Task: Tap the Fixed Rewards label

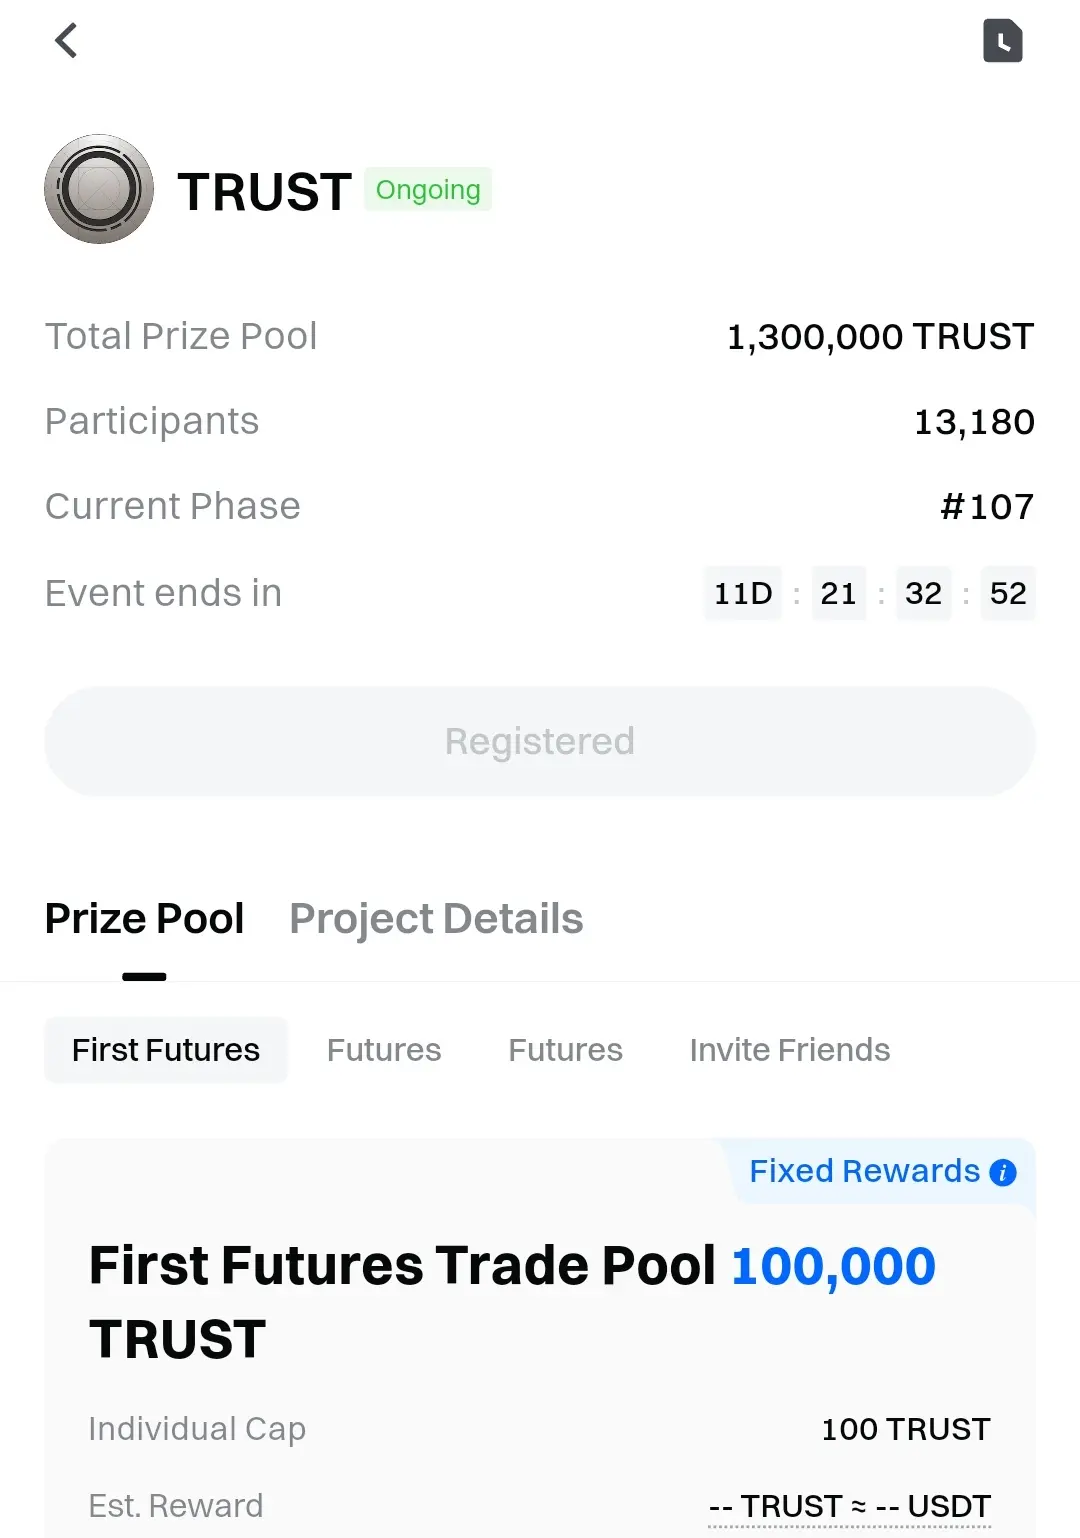Action: click(x=864, y=1171)
